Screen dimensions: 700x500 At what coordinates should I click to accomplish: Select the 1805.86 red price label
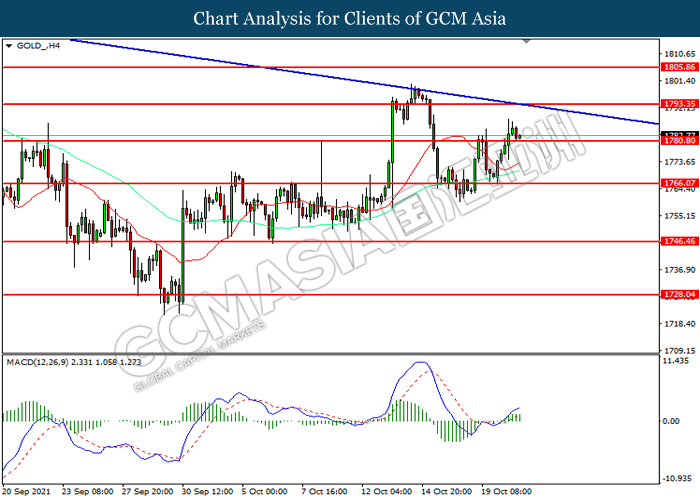coord(680,67)
